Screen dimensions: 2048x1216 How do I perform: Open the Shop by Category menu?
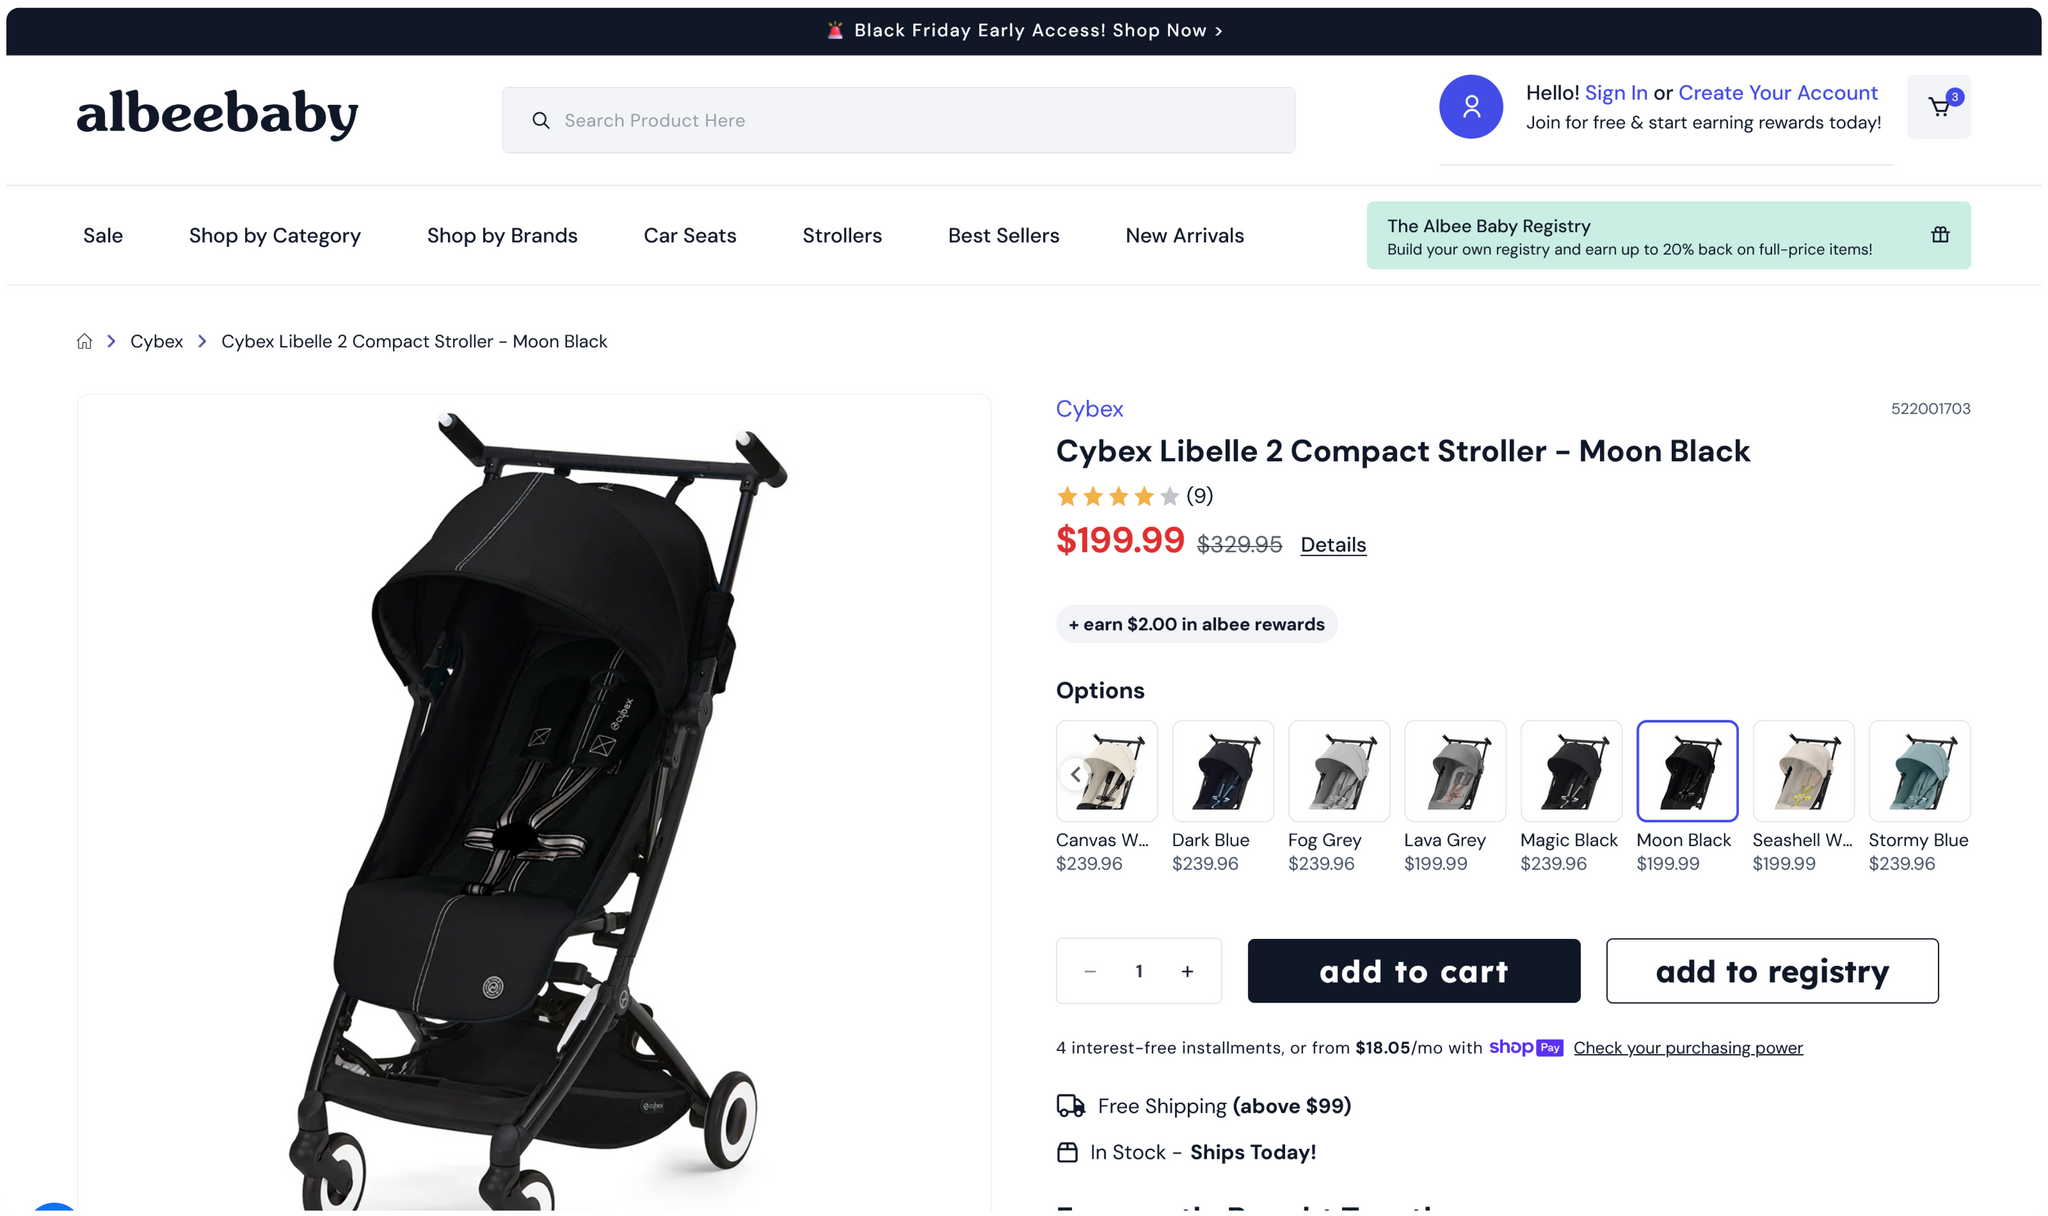click(275, 236)
